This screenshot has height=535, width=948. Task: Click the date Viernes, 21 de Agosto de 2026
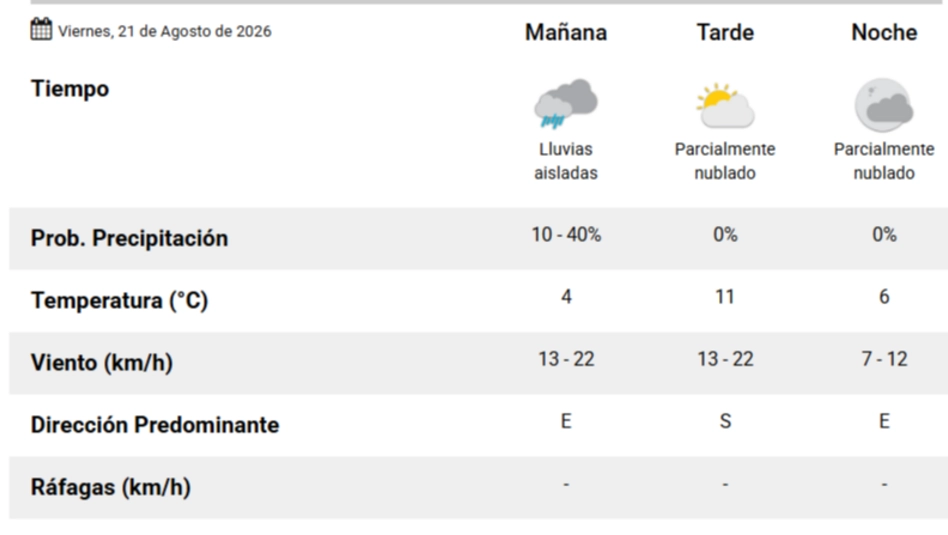164,31
